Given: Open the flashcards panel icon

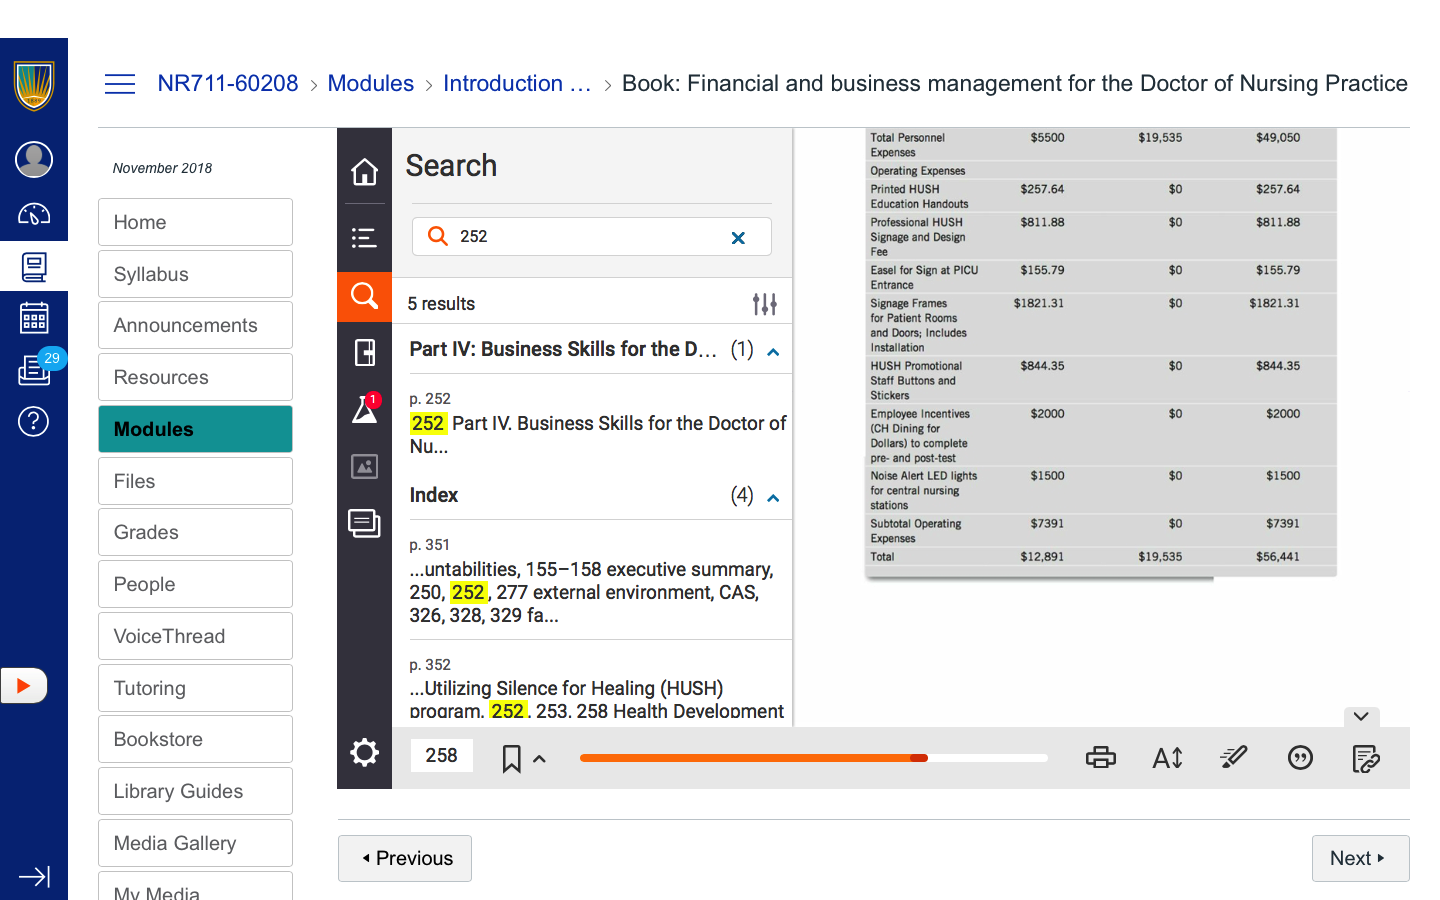Looking at the screenshot, I should 364,352.
